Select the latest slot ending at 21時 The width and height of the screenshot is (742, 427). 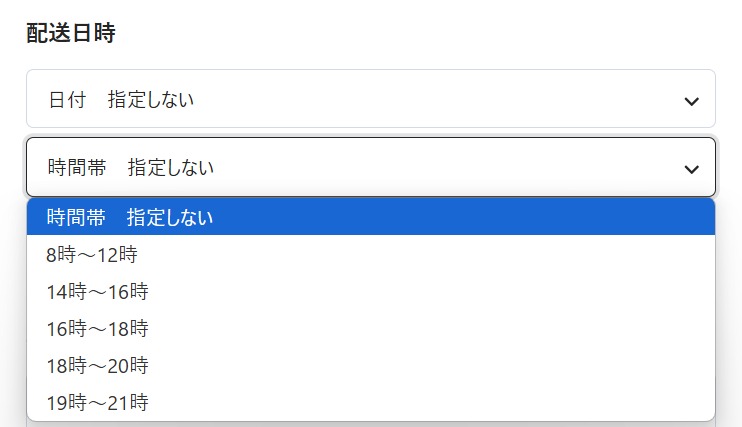97,402
